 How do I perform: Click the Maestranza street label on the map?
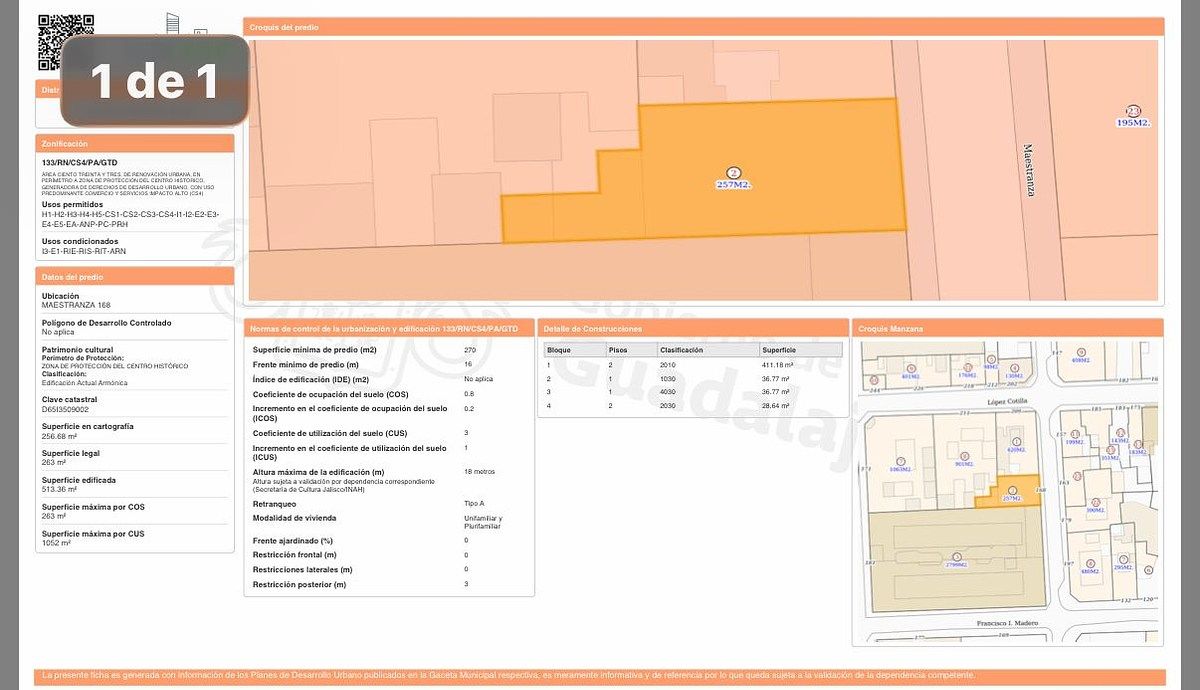coord(1027,170)
